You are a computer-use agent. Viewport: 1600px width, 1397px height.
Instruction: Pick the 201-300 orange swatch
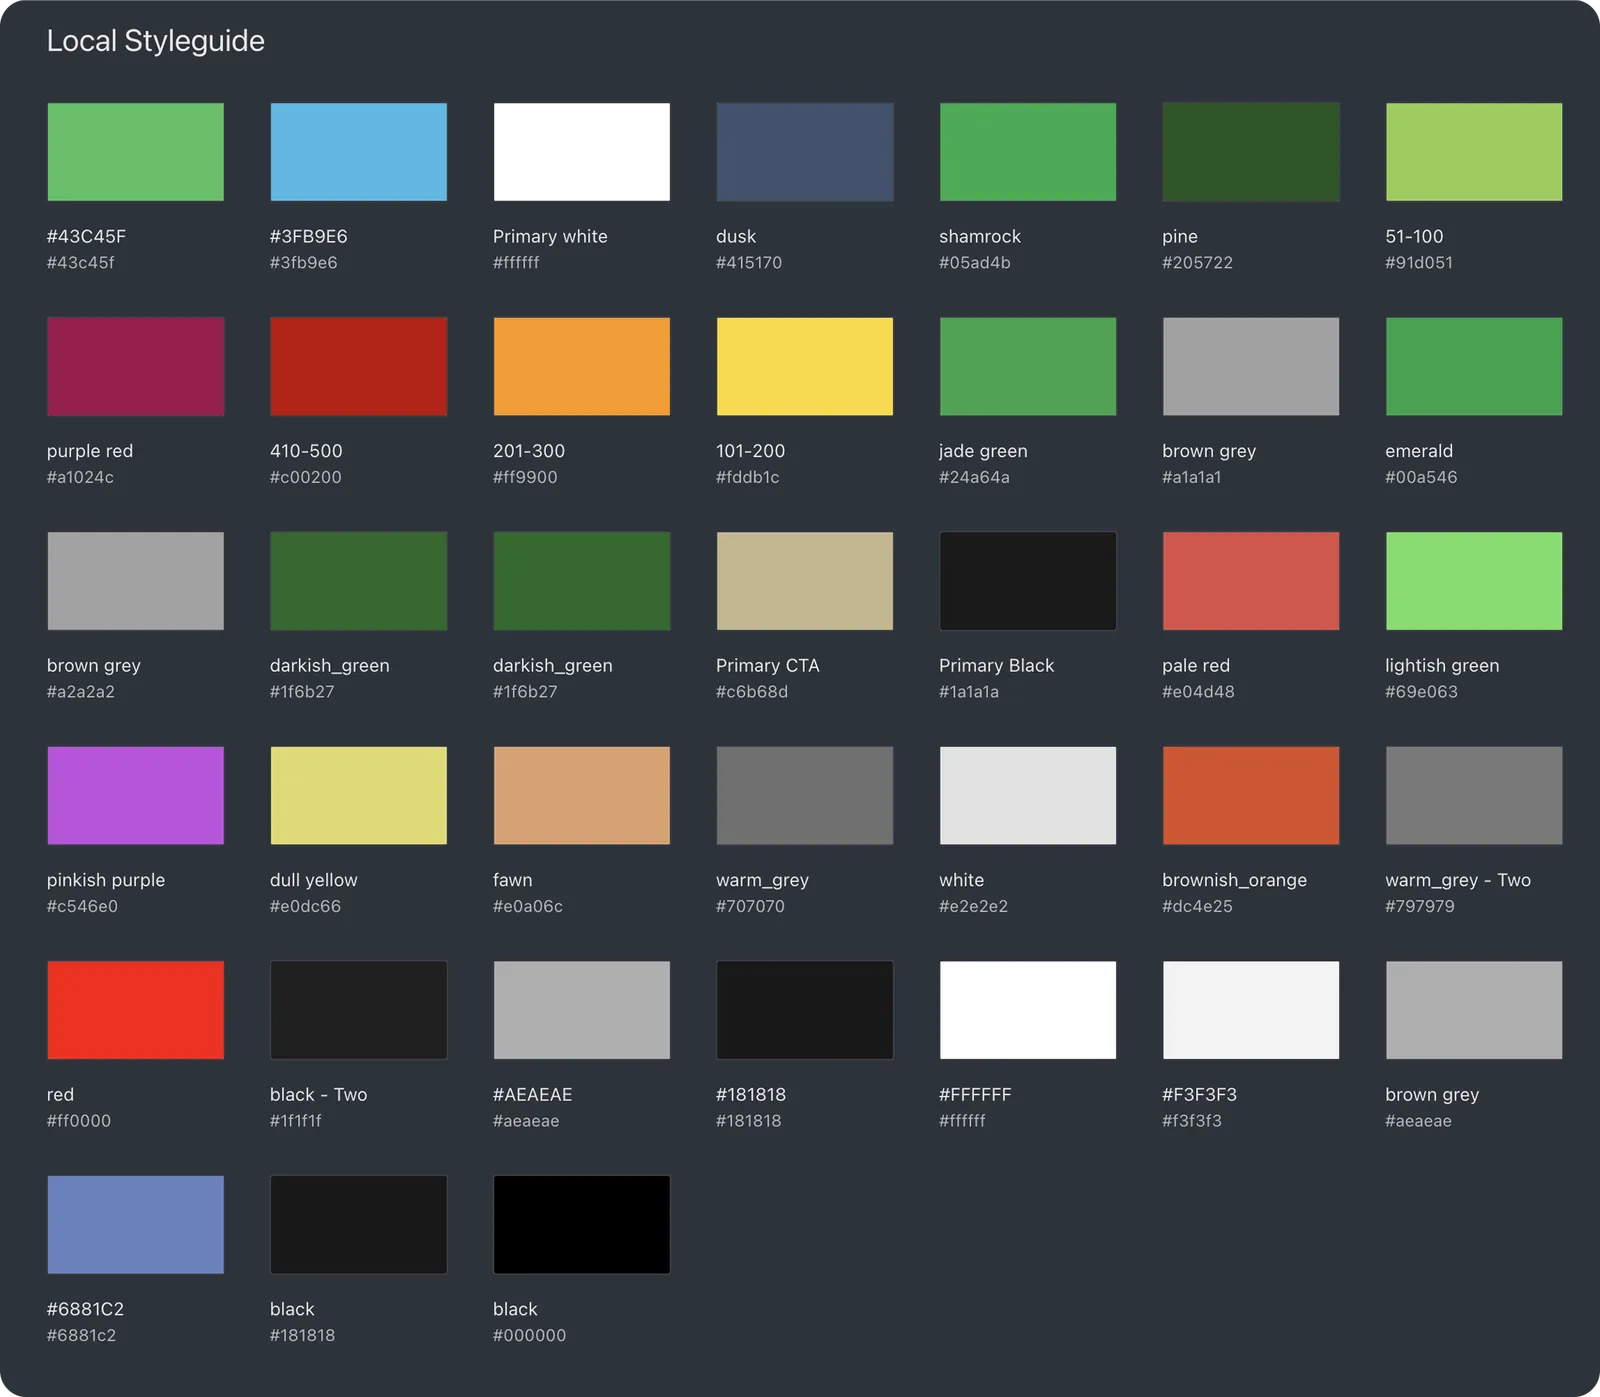[x=581, y=366]
